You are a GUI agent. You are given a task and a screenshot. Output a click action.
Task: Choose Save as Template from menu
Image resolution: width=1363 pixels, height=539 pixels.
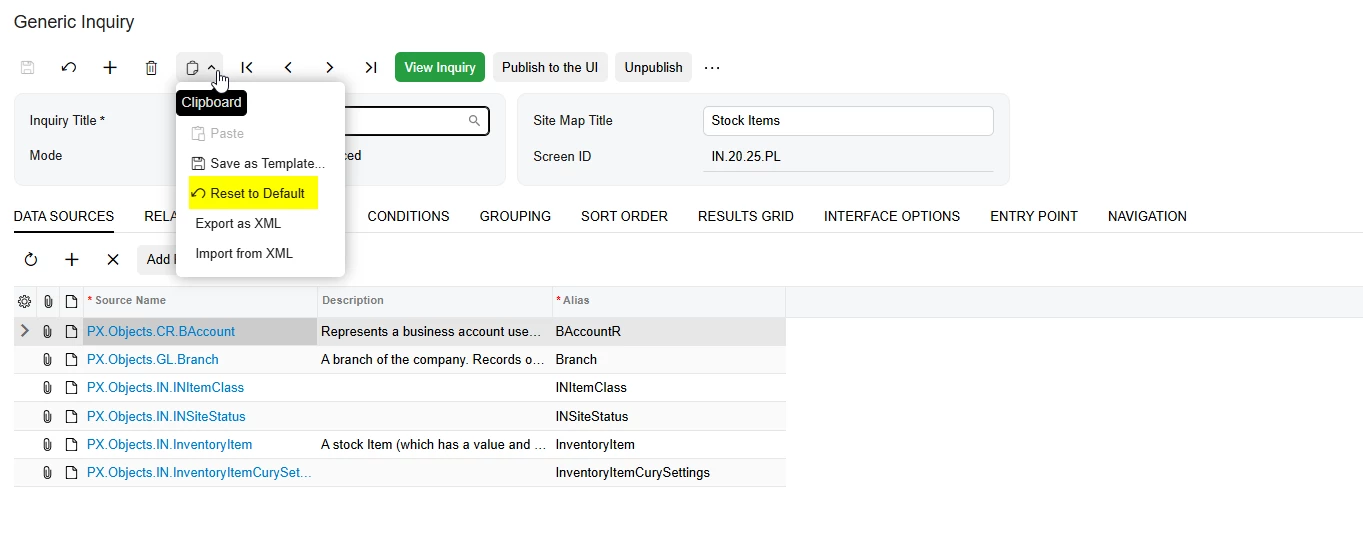pos(259,163)
